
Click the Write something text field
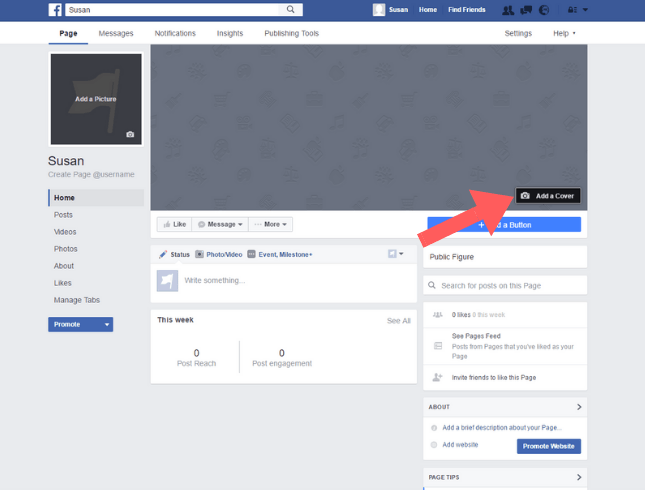(290, 280)
